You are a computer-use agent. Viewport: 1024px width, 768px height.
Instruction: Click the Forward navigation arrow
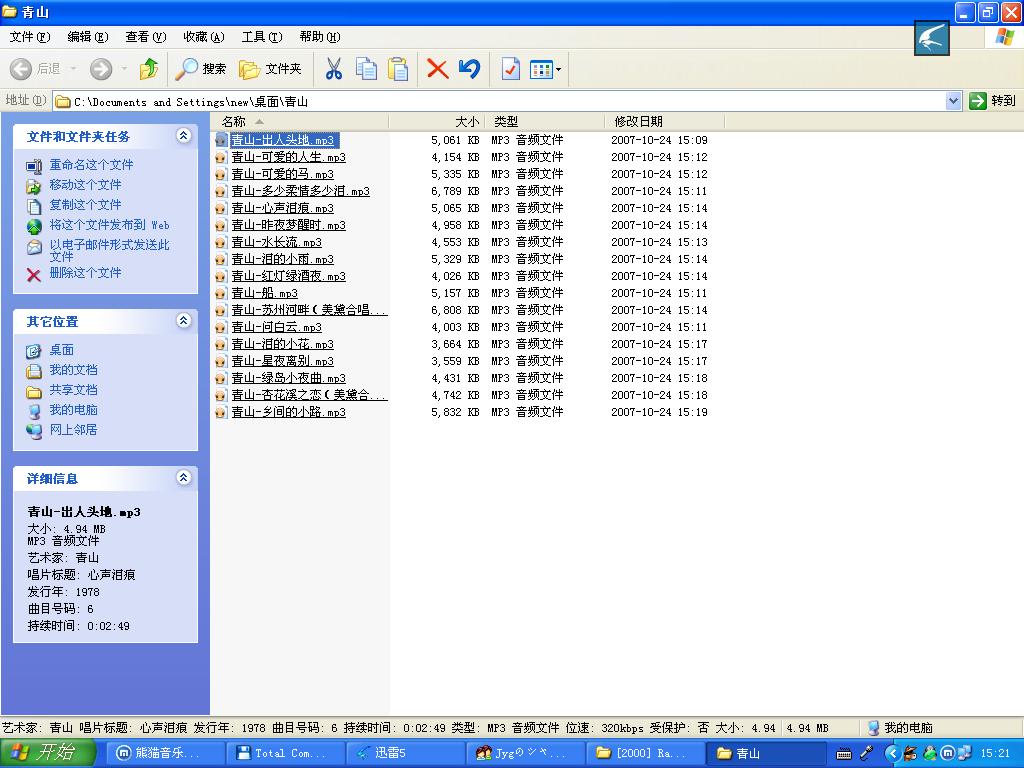pyautogui.click(x=101, y=69)
